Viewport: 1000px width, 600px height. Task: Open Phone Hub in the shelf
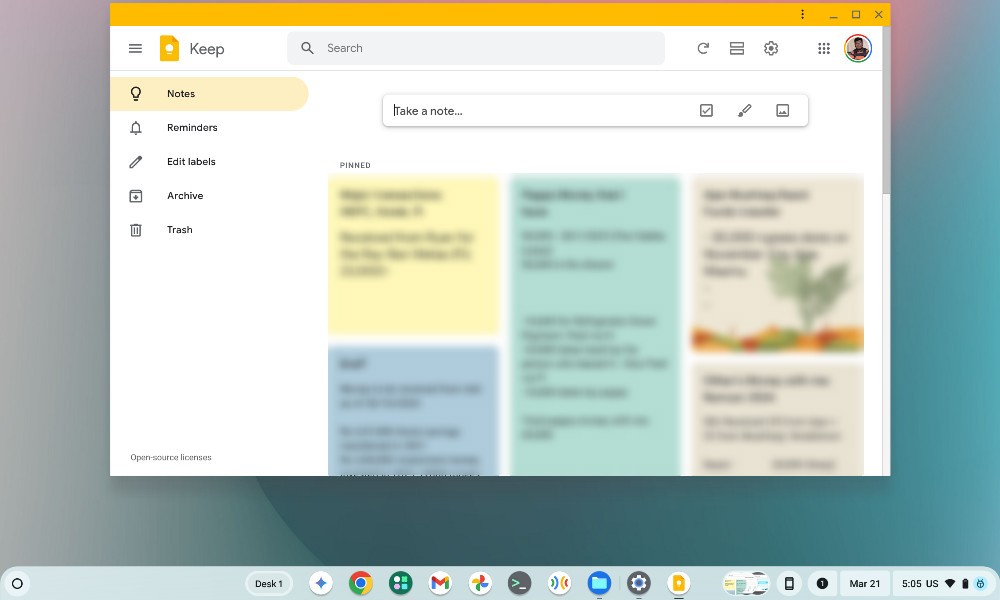[x=789, y=583]
